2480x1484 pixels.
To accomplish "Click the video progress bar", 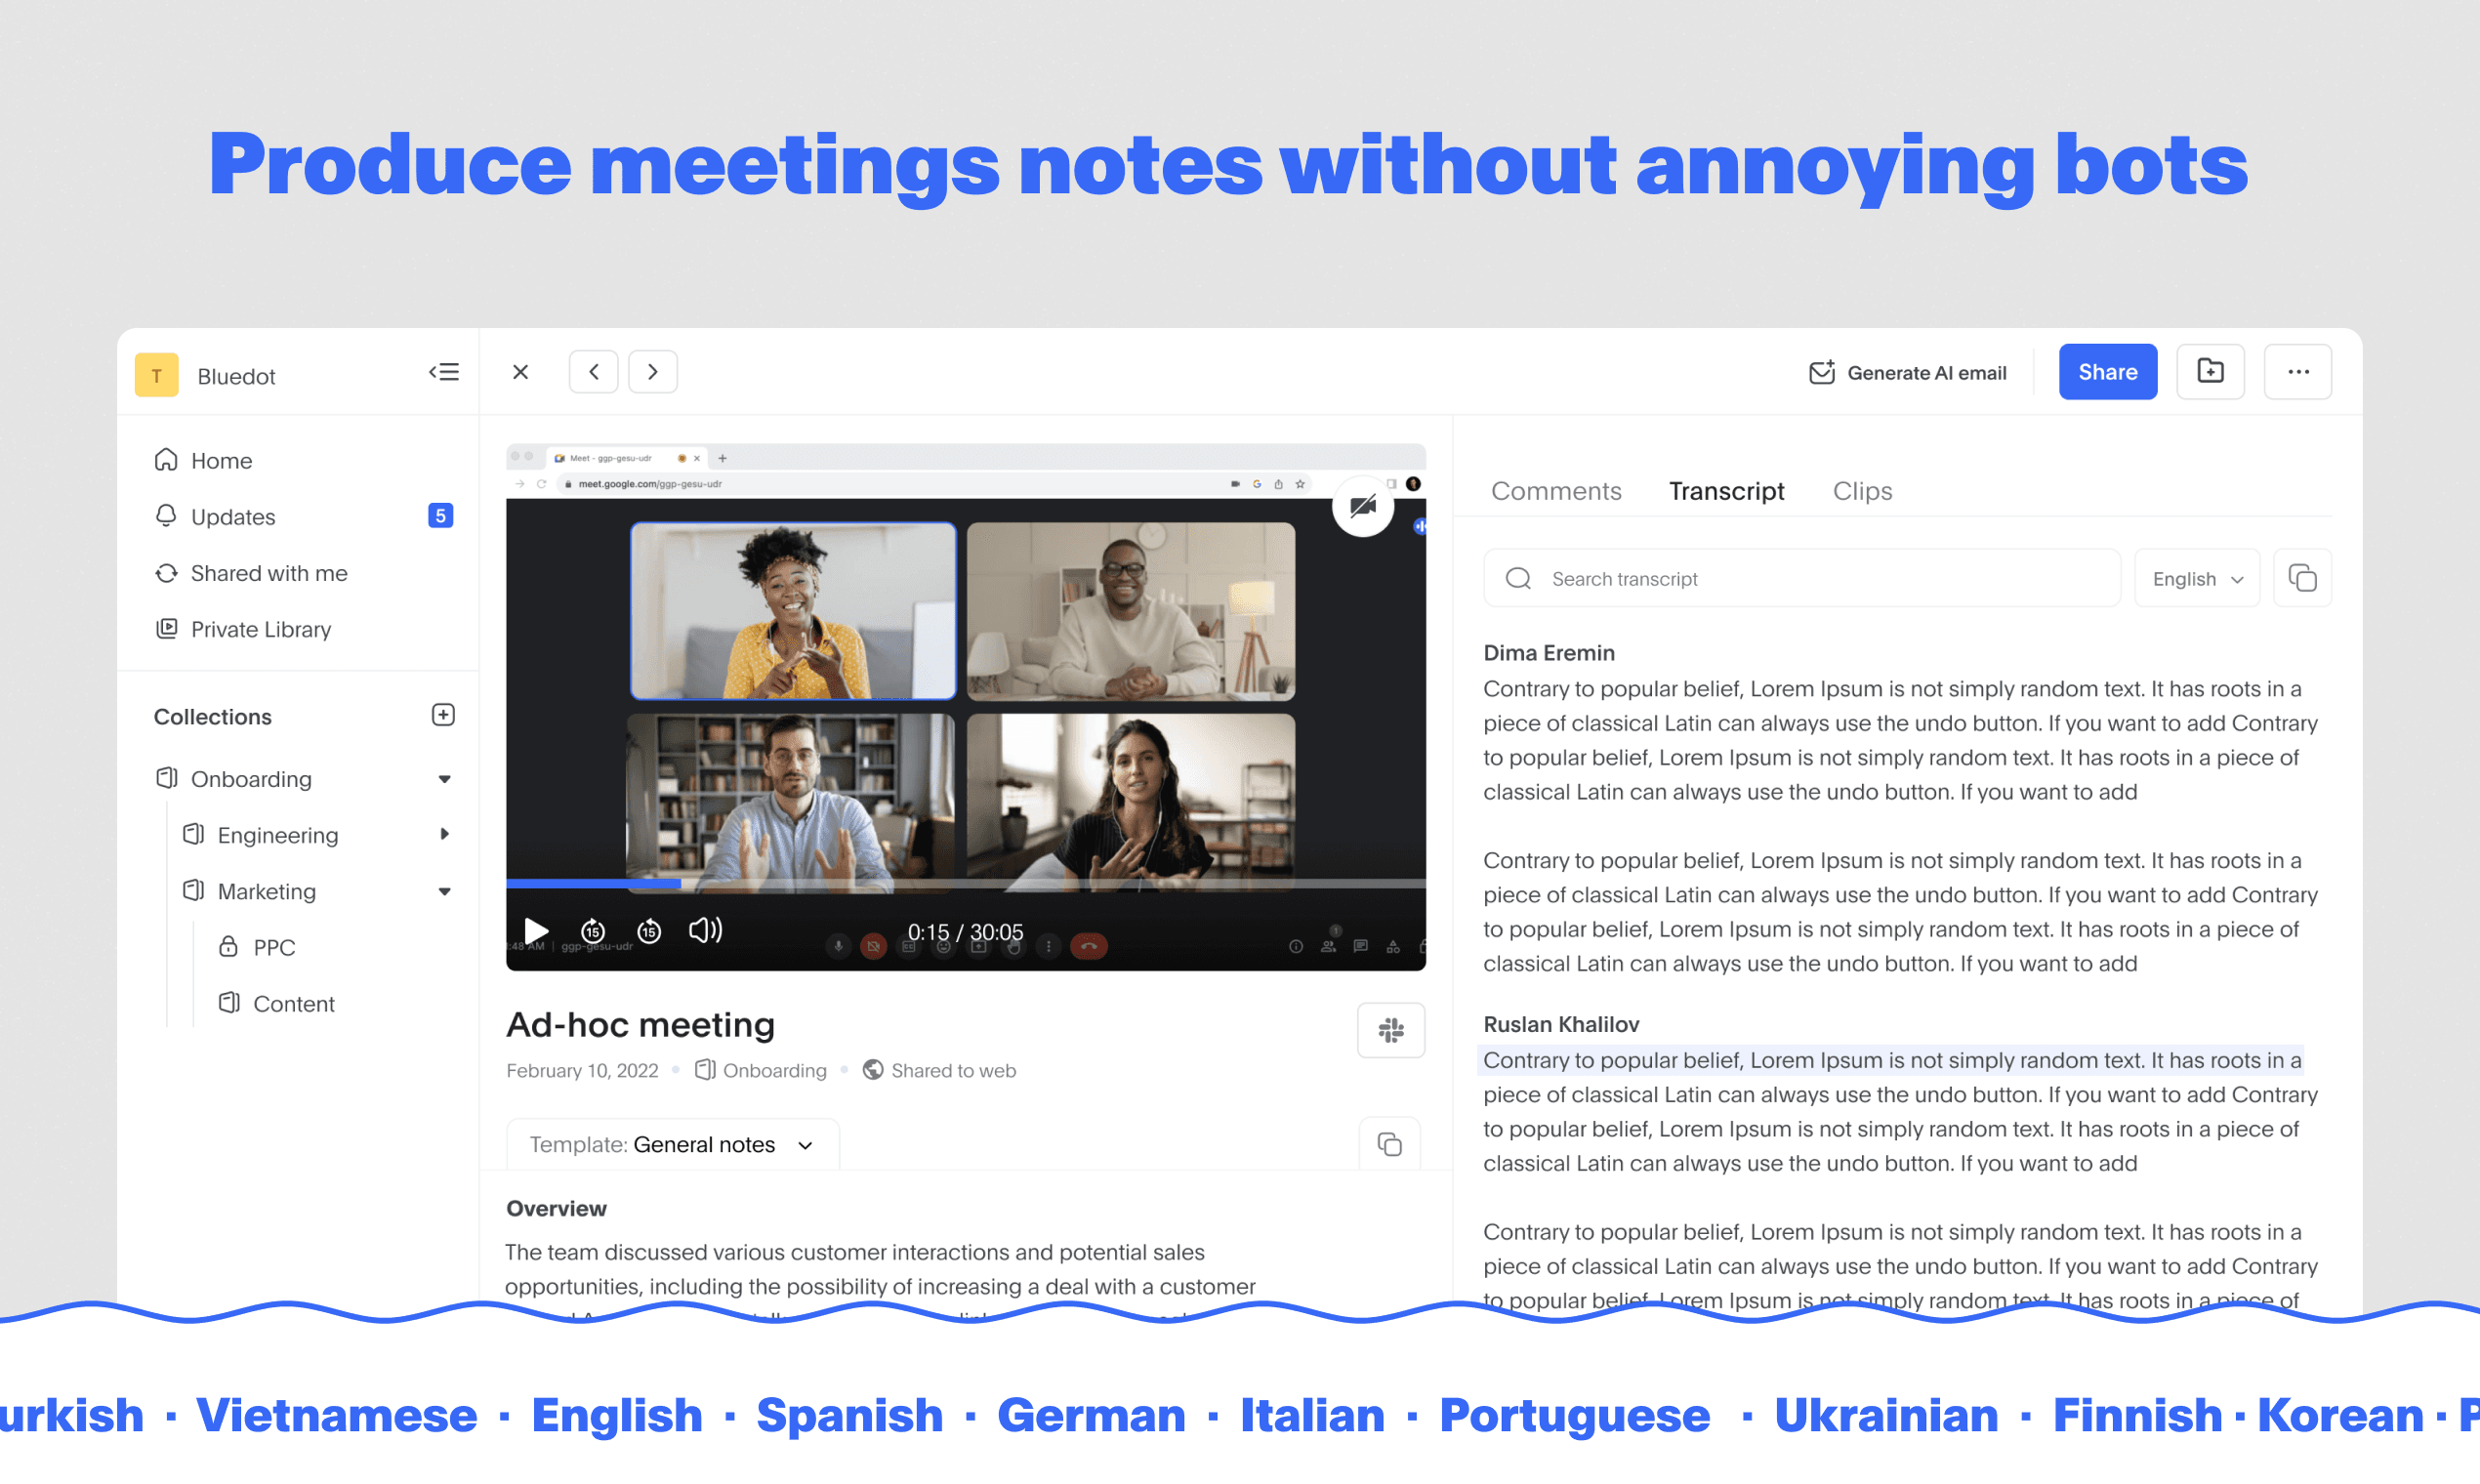I will [x=965, y=883].
